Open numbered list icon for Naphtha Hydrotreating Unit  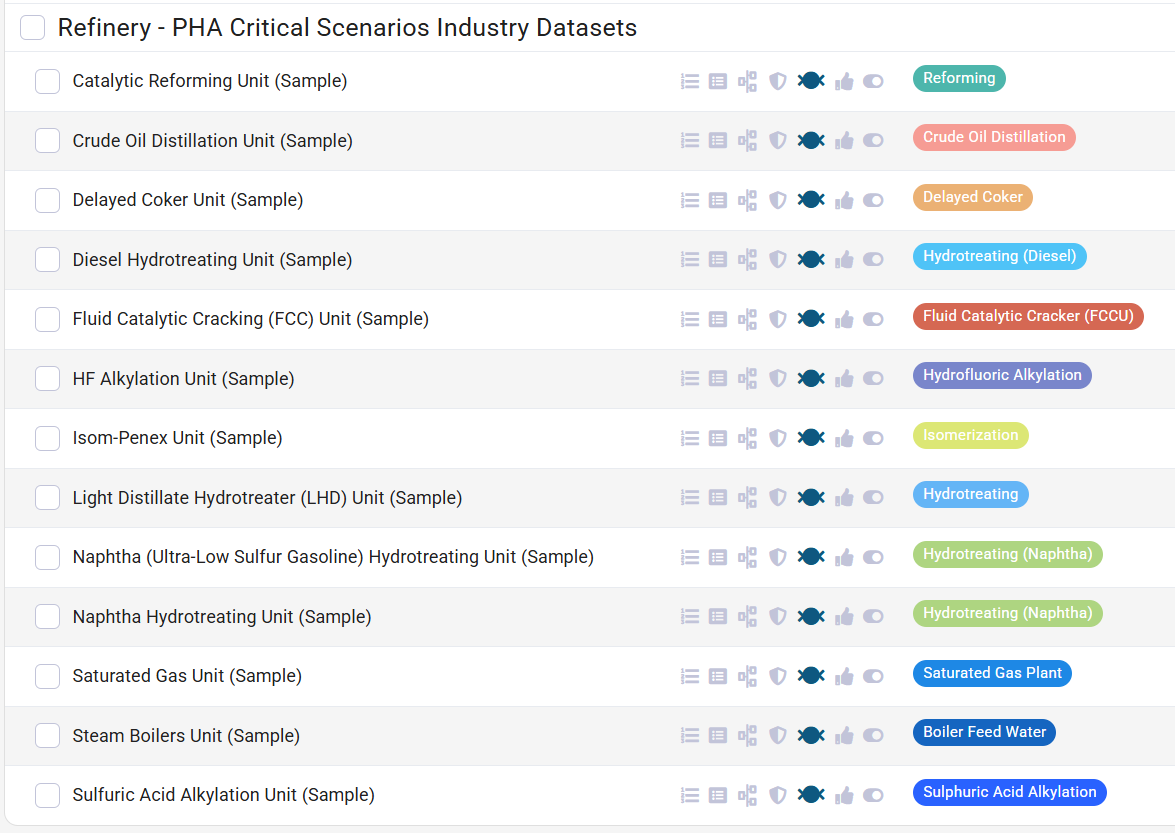690,616
